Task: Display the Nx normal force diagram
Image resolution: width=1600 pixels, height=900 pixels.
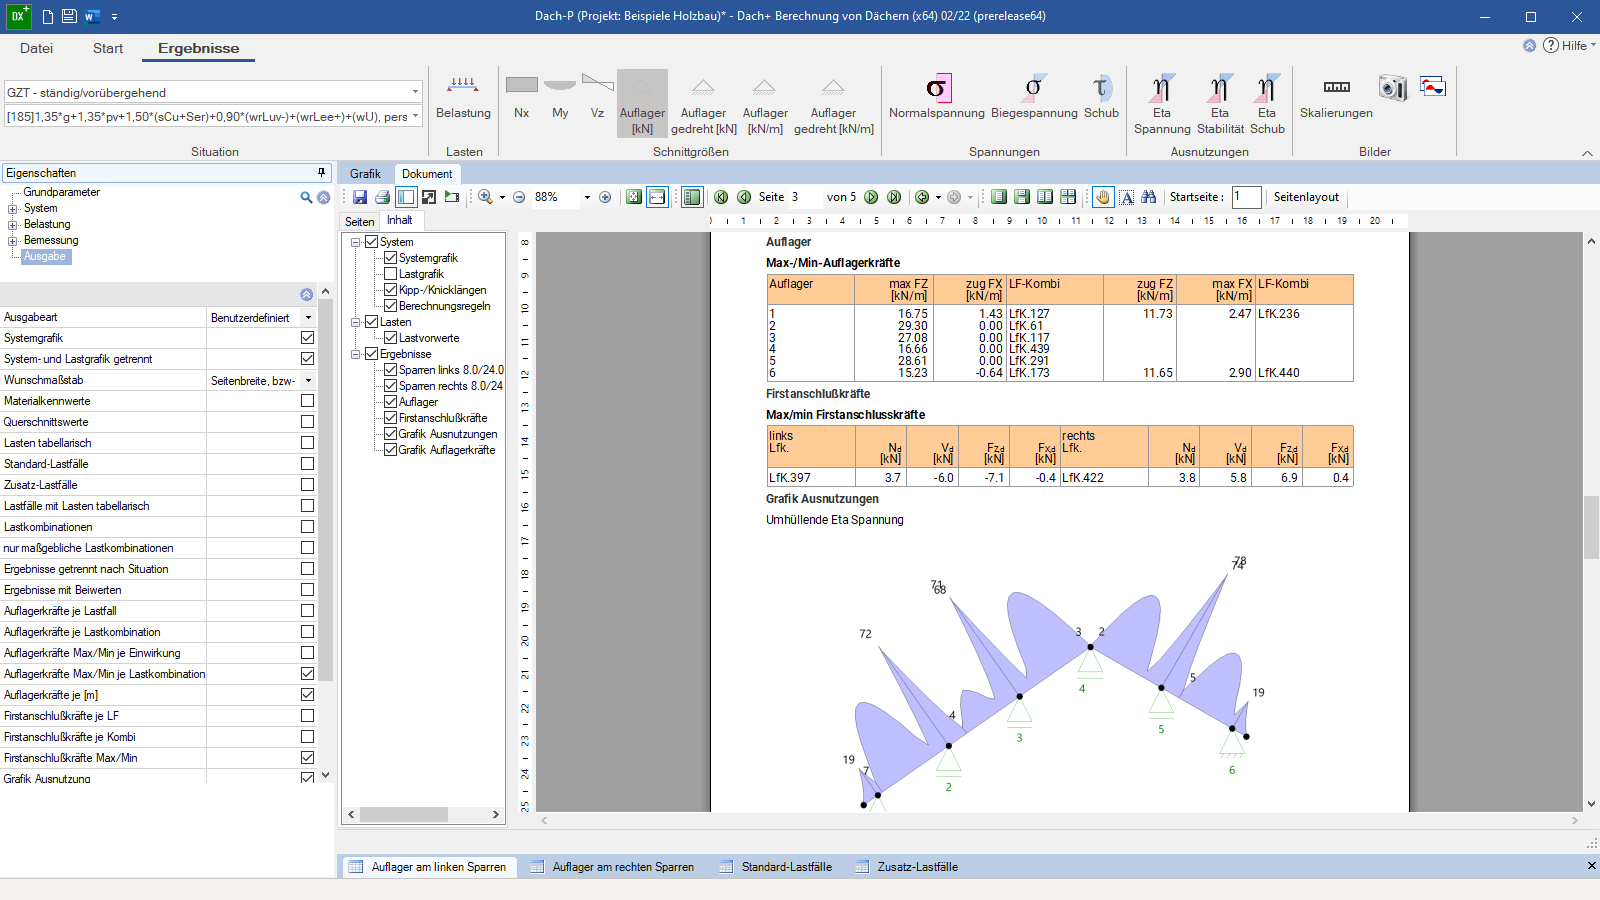Action: [x=521, y=100]
